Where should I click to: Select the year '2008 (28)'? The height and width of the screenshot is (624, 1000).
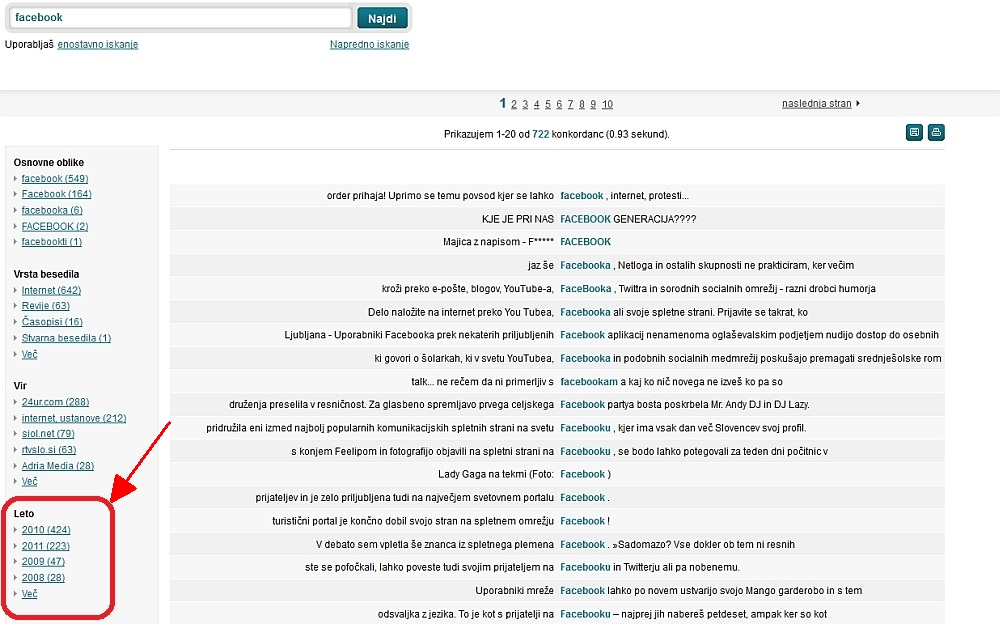pyautogui.click(x=43, y=577)
